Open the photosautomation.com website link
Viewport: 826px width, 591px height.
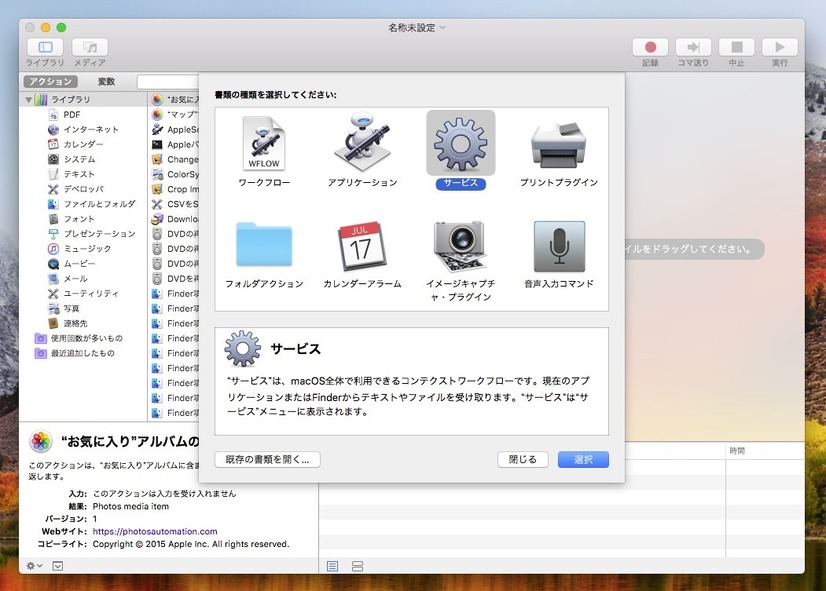click(155, 531)
